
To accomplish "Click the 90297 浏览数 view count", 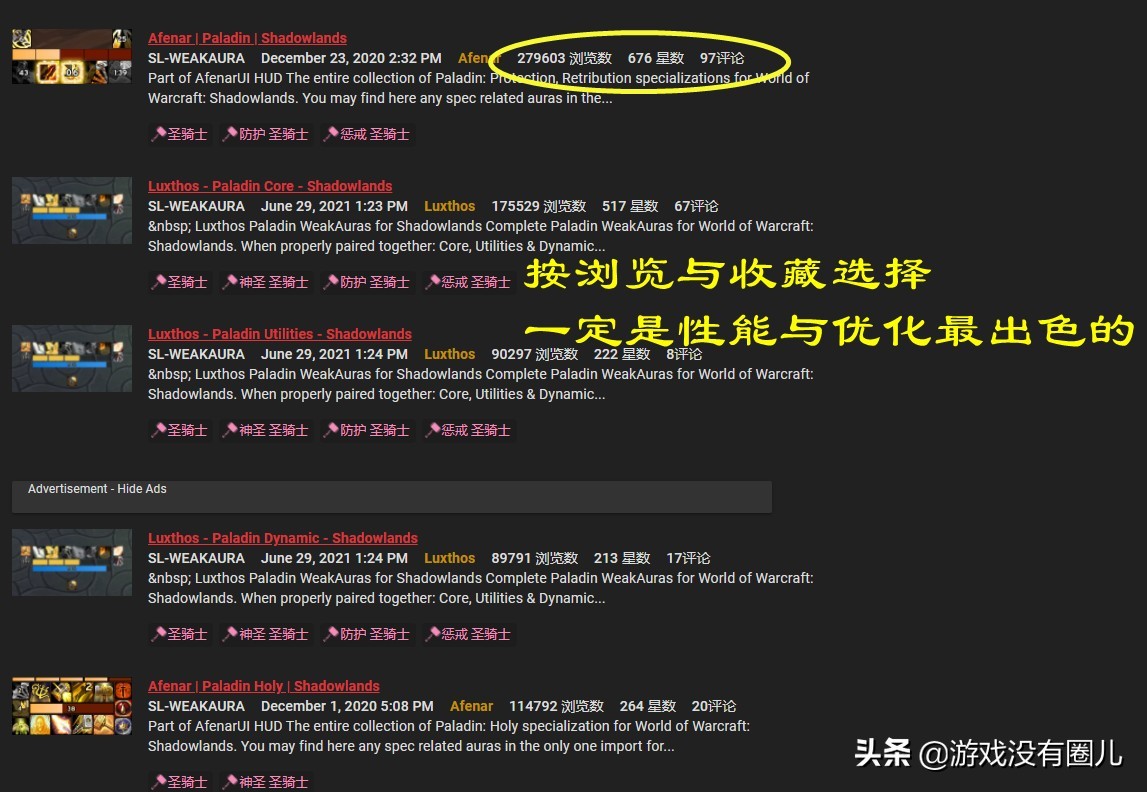I will pos(535,354).
